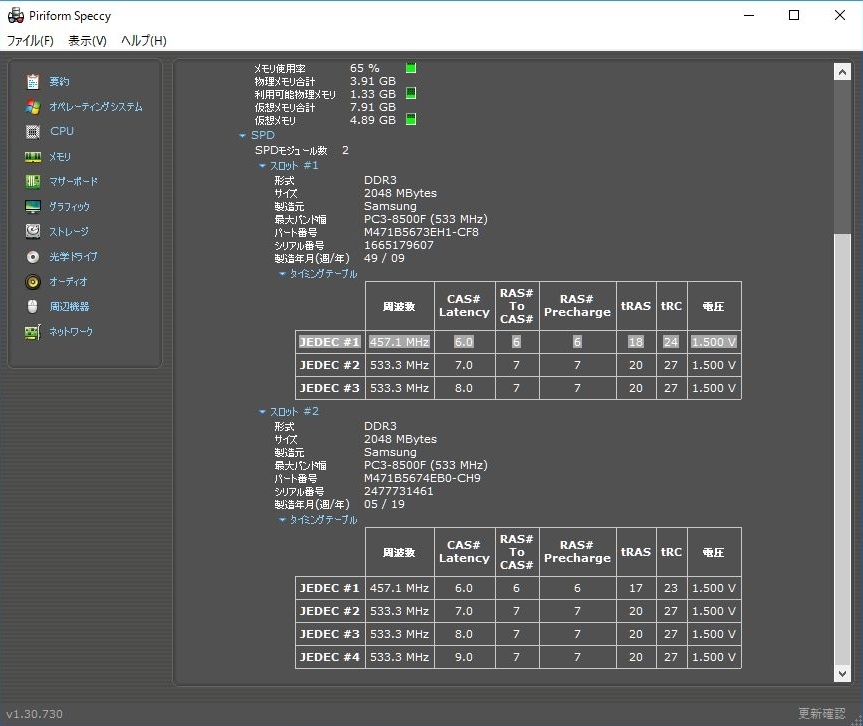Click the 利用可能物理メモリ value 1.33 GB
863x726 pixels.
(373, 94)
